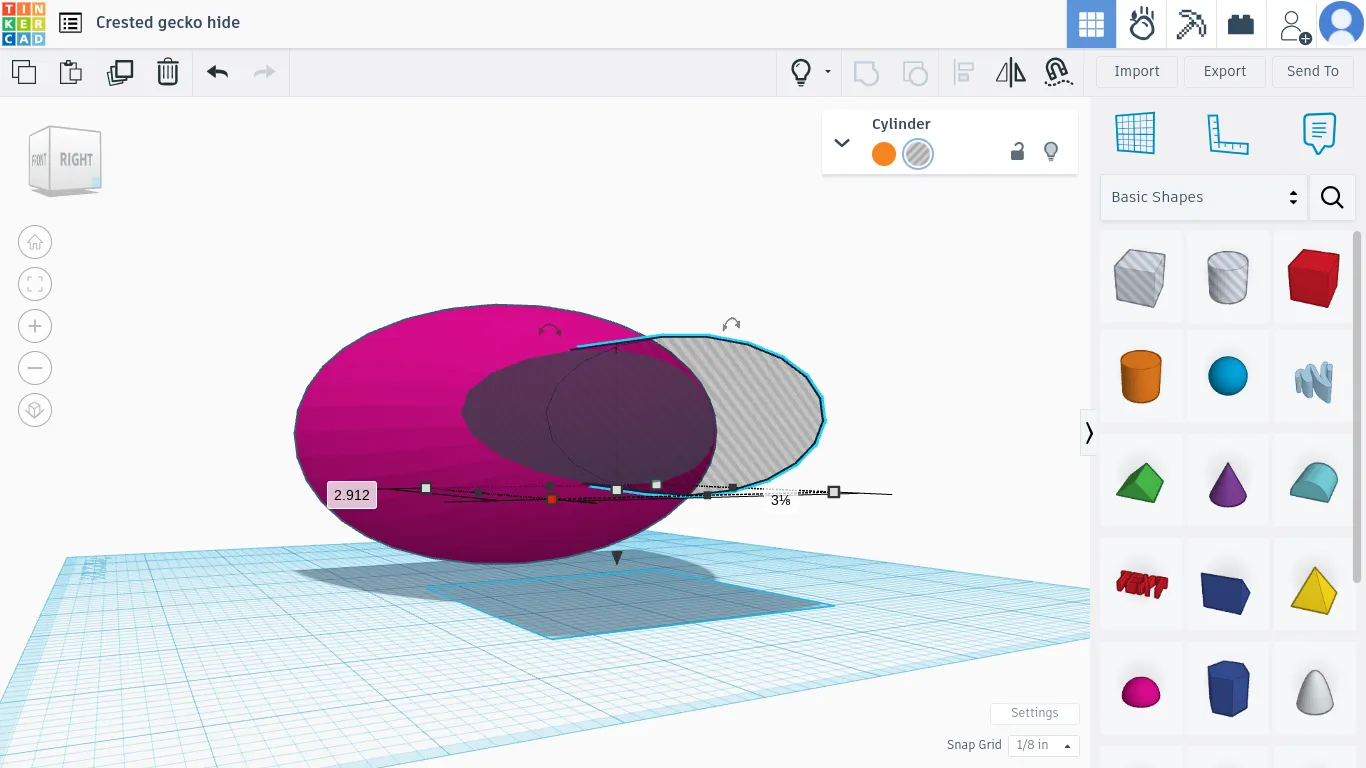Select the Mirror tool icon
1366x768 pixels.
1010,72
